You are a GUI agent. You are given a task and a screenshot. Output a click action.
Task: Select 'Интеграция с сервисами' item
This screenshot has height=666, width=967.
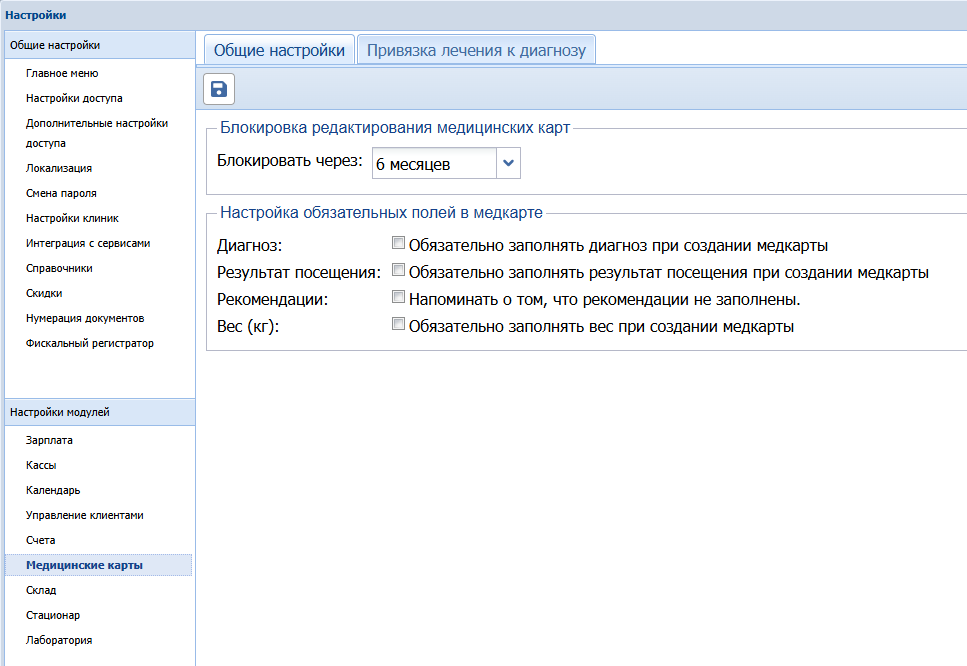coord(88,243)
